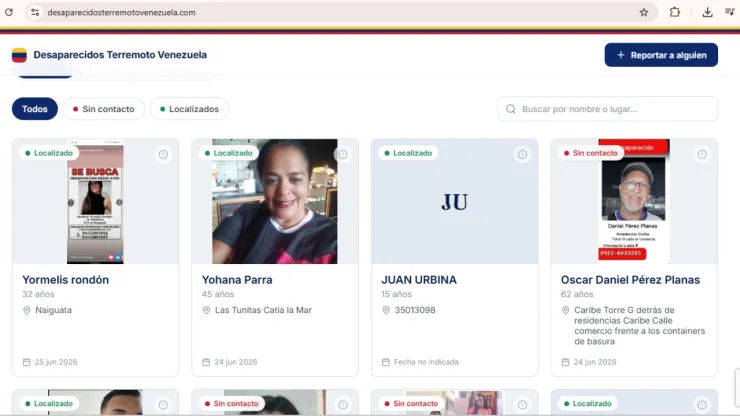Open info icon on Yormelis rondón card
The image size is (740, 416).
pyautogui.click(x=163, y=154)
